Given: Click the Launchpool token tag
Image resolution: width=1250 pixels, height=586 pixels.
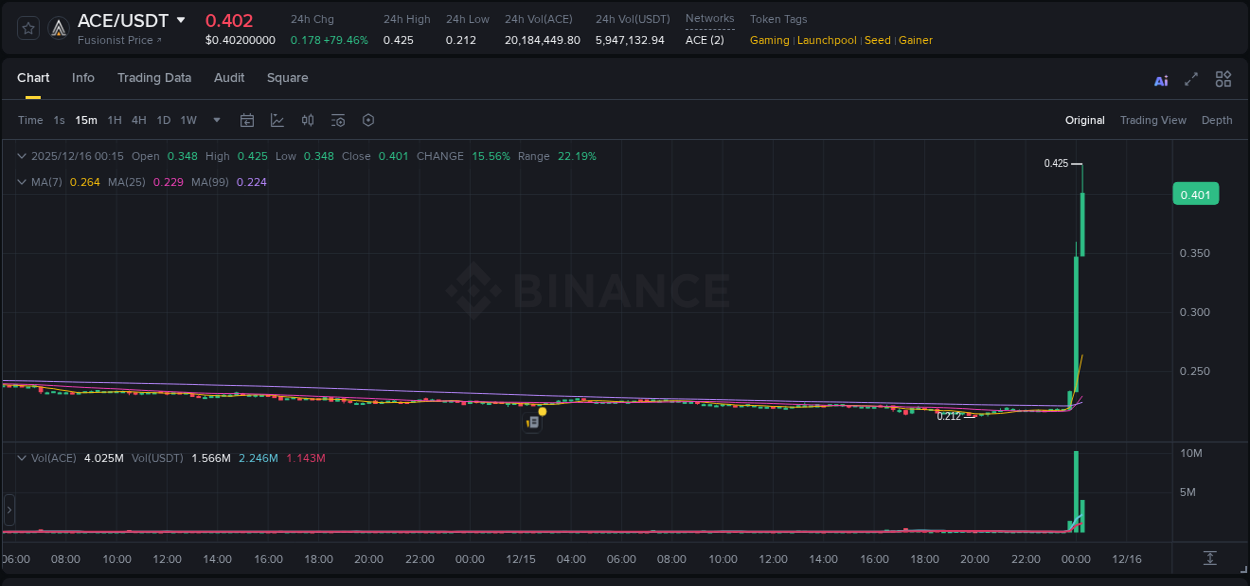Looking at the screenshot, I should (826, 40).
